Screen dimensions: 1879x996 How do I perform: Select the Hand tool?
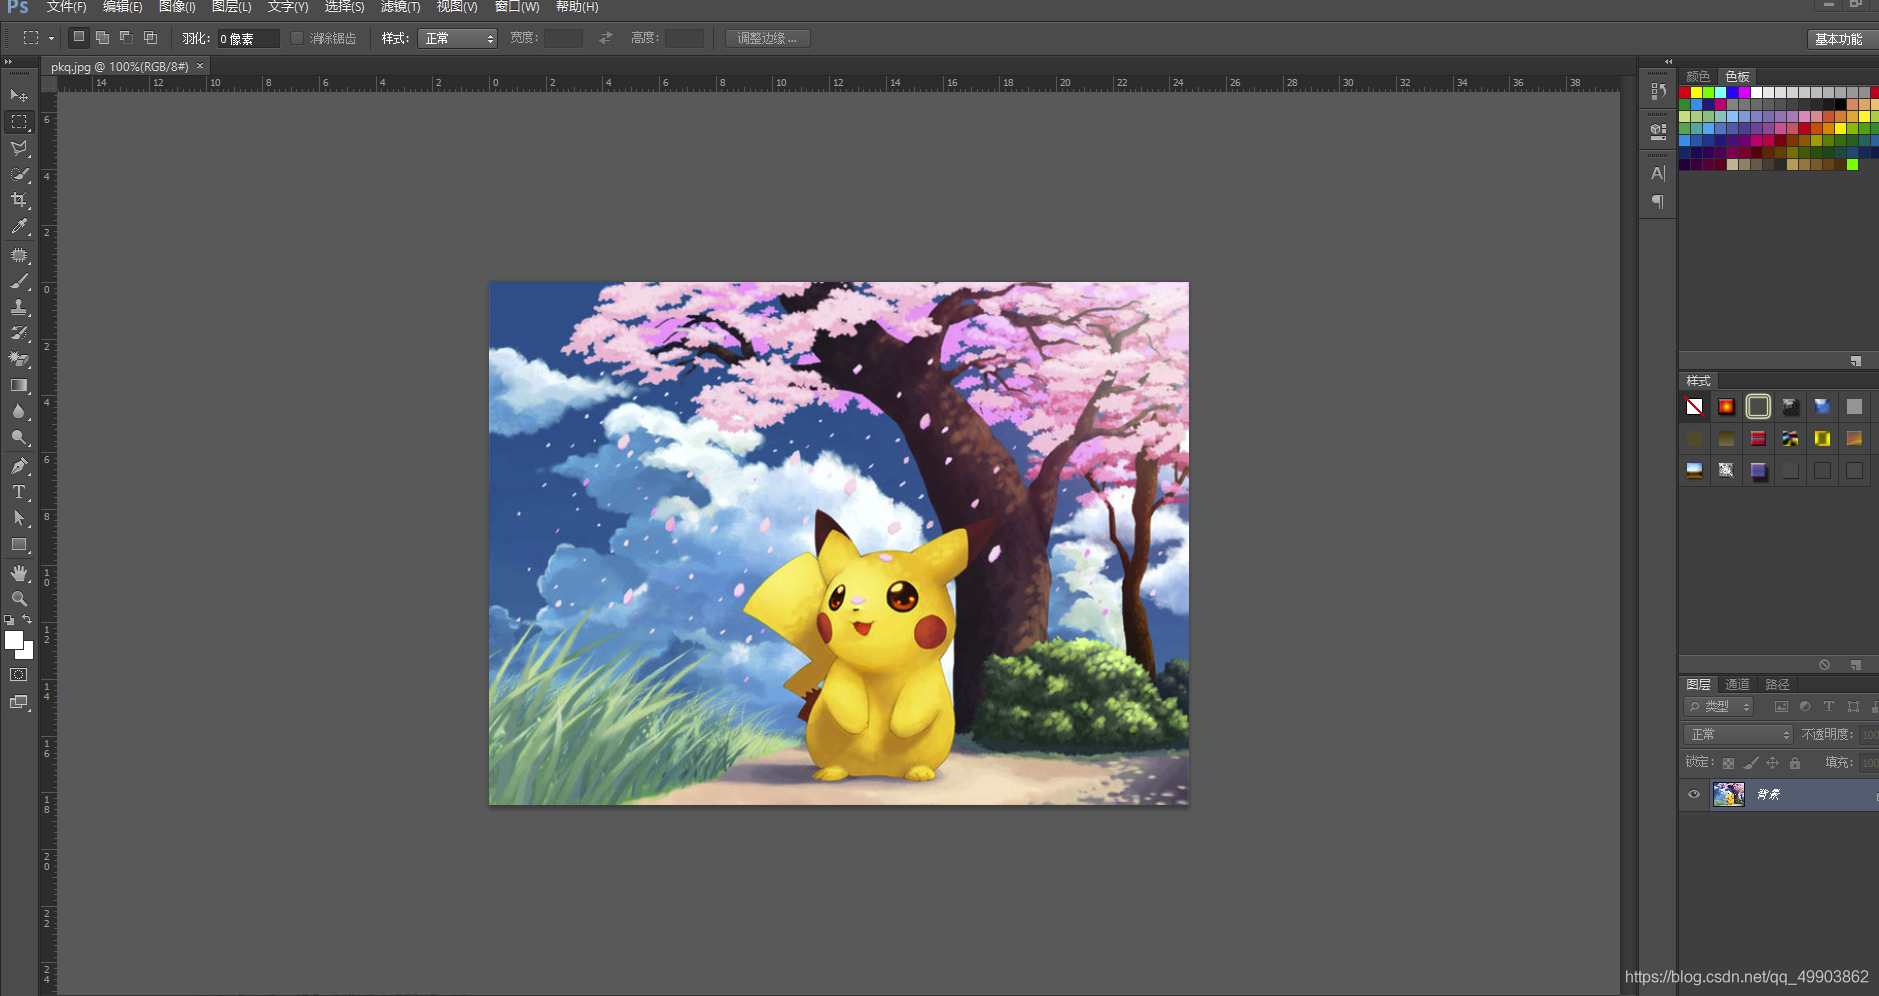[19, 573]
